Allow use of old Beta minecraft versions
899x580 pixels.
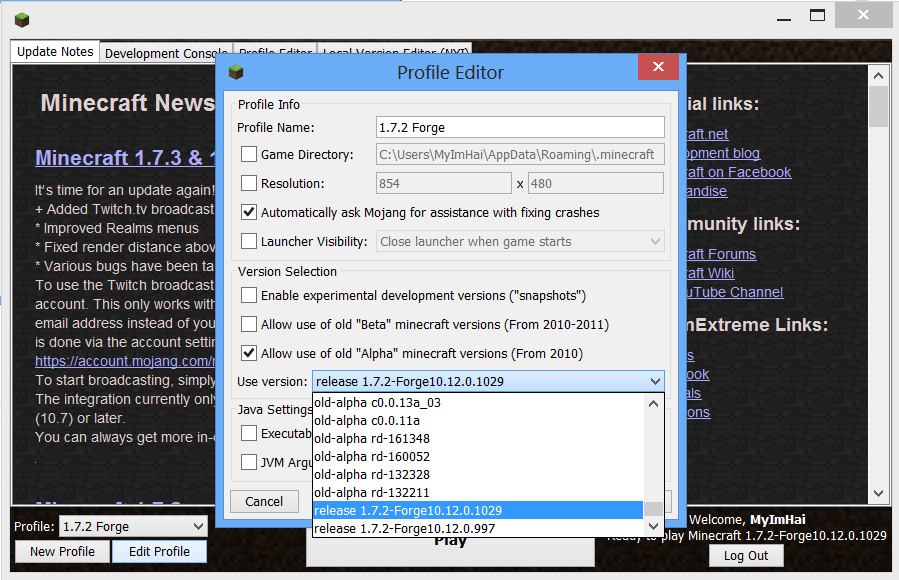point(249,324)
